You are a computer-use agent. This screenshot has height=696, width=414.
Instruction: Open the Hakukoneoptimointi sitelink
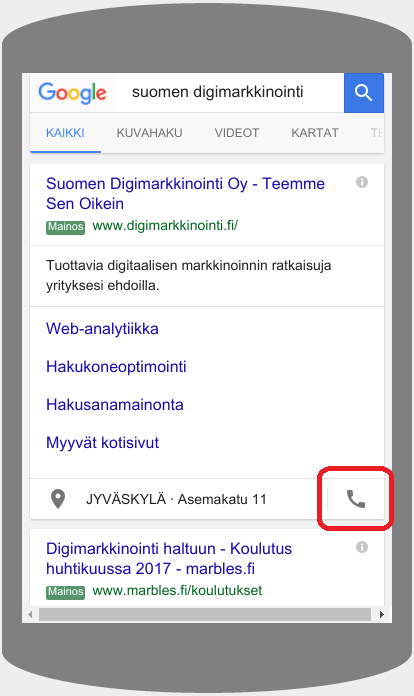(x=116, y=367)
